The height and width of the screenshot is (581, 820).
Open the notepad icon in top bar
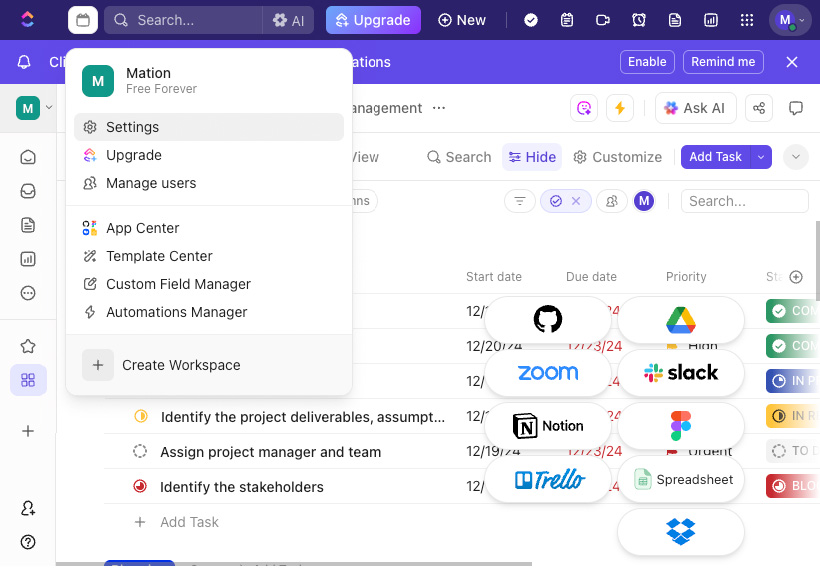pos(567,20)
